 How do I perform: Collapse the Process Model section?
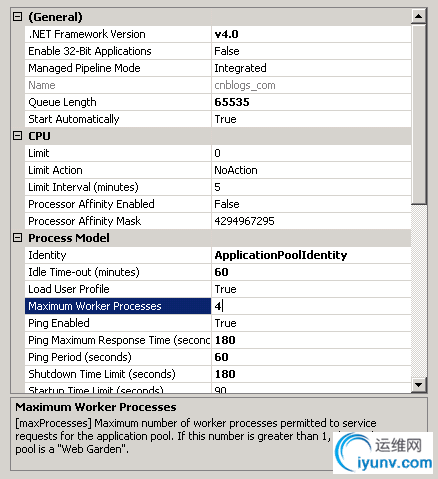[17, 238]
